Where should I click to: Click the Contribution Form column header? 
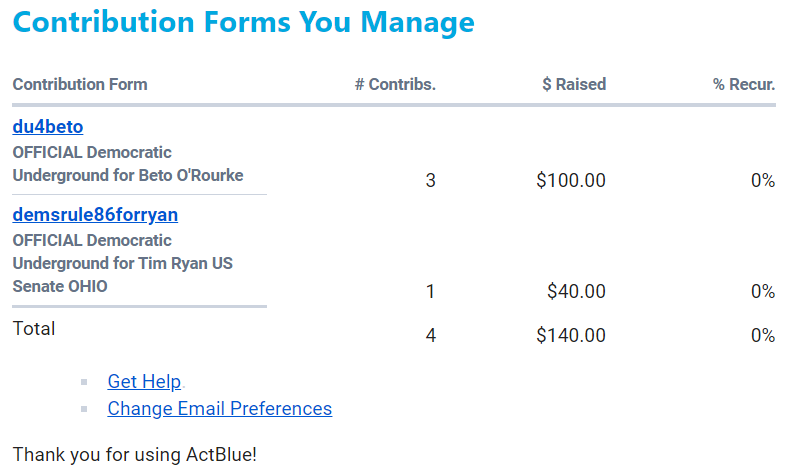point(80,84)
